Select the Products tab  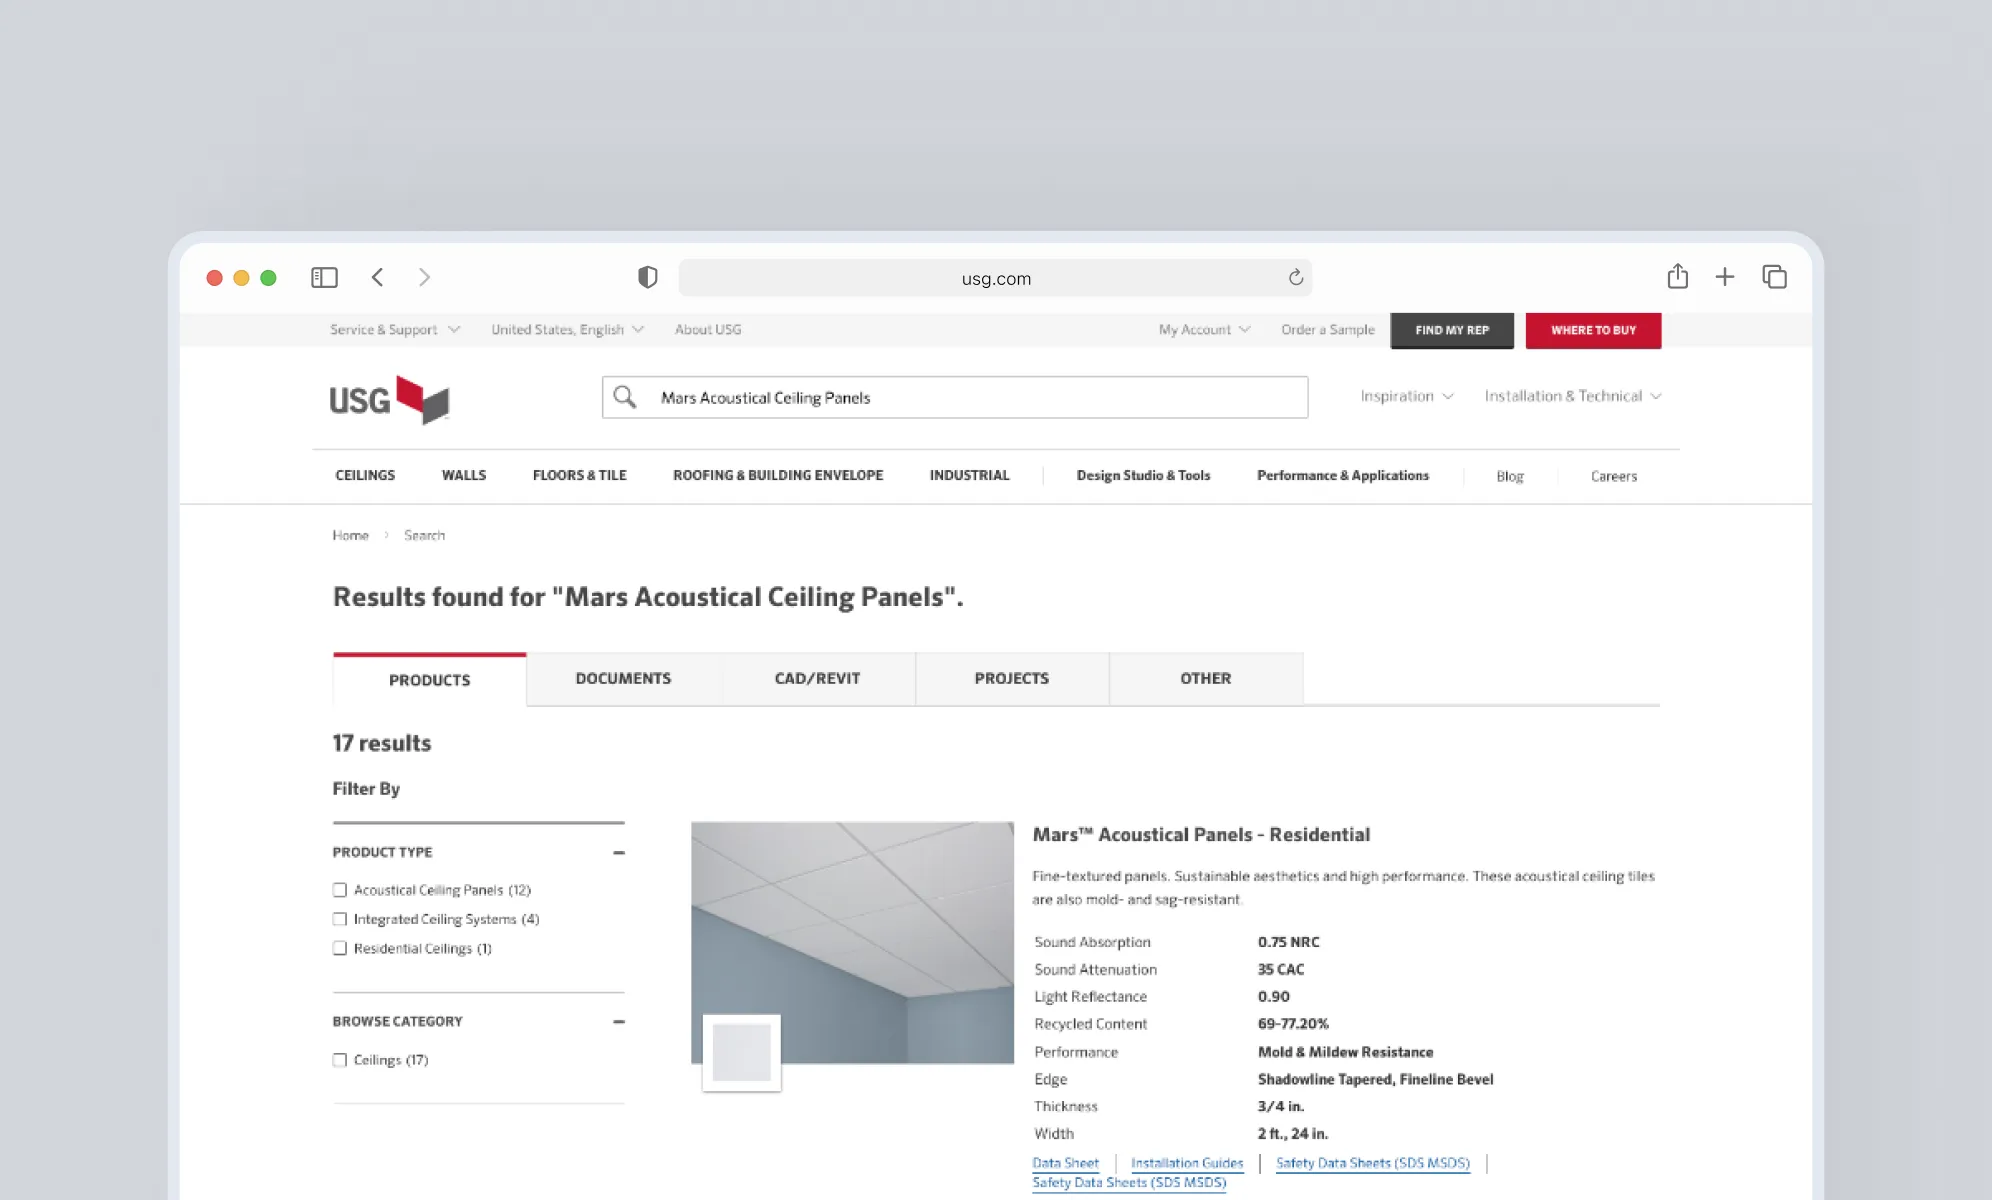[x=429, y=680]
